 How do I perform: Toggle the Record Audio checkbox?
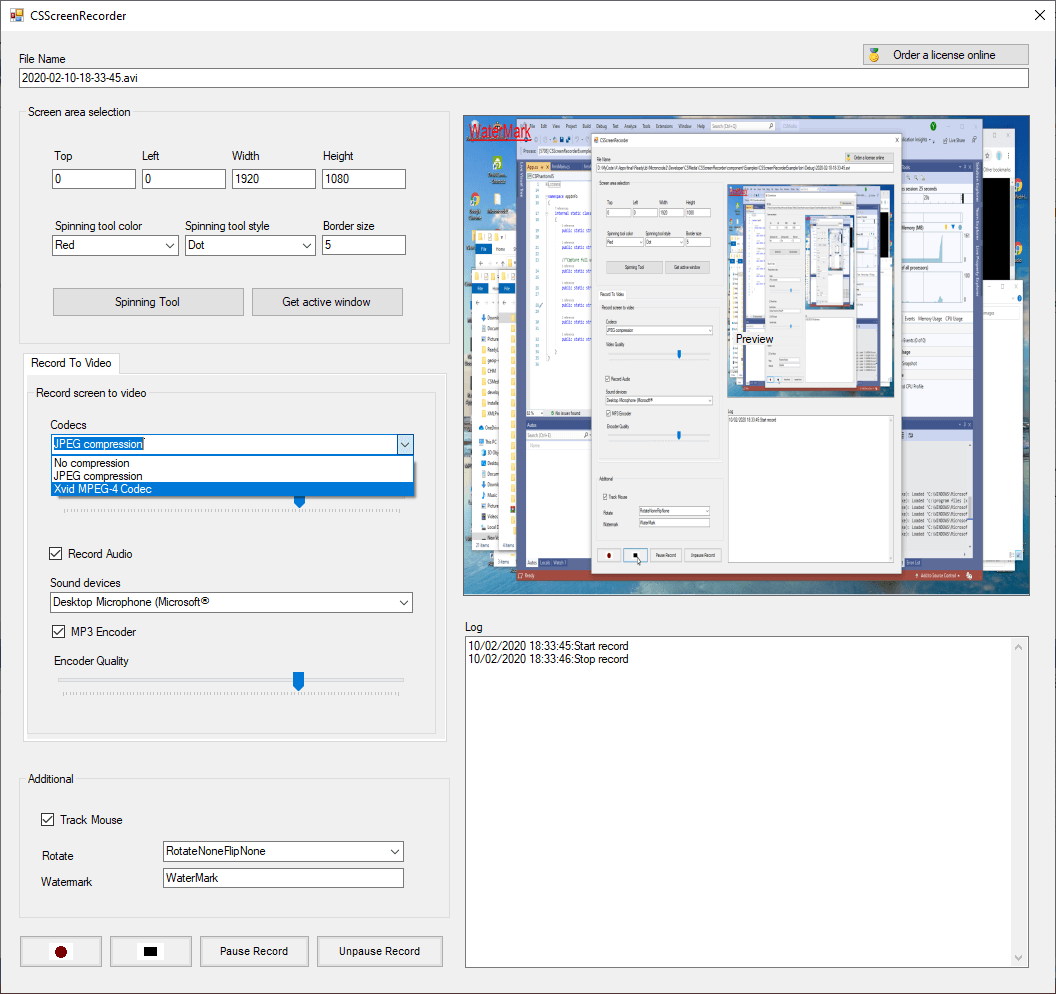point(56,554)
